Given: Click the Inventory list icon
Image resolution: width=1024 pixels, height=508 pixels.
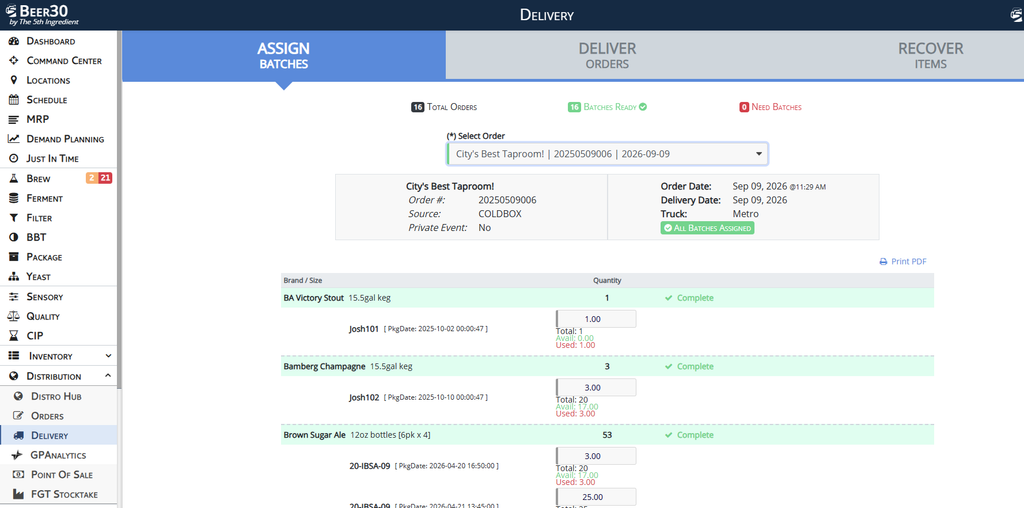Looking at the screenshot, I should tap(14, 357).
